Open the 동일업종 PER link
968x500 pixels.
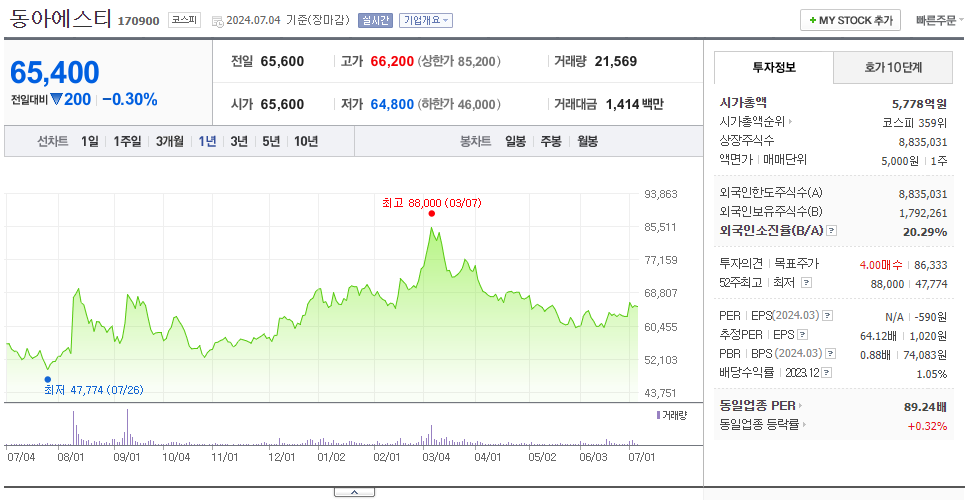click(x=761, y=406)
